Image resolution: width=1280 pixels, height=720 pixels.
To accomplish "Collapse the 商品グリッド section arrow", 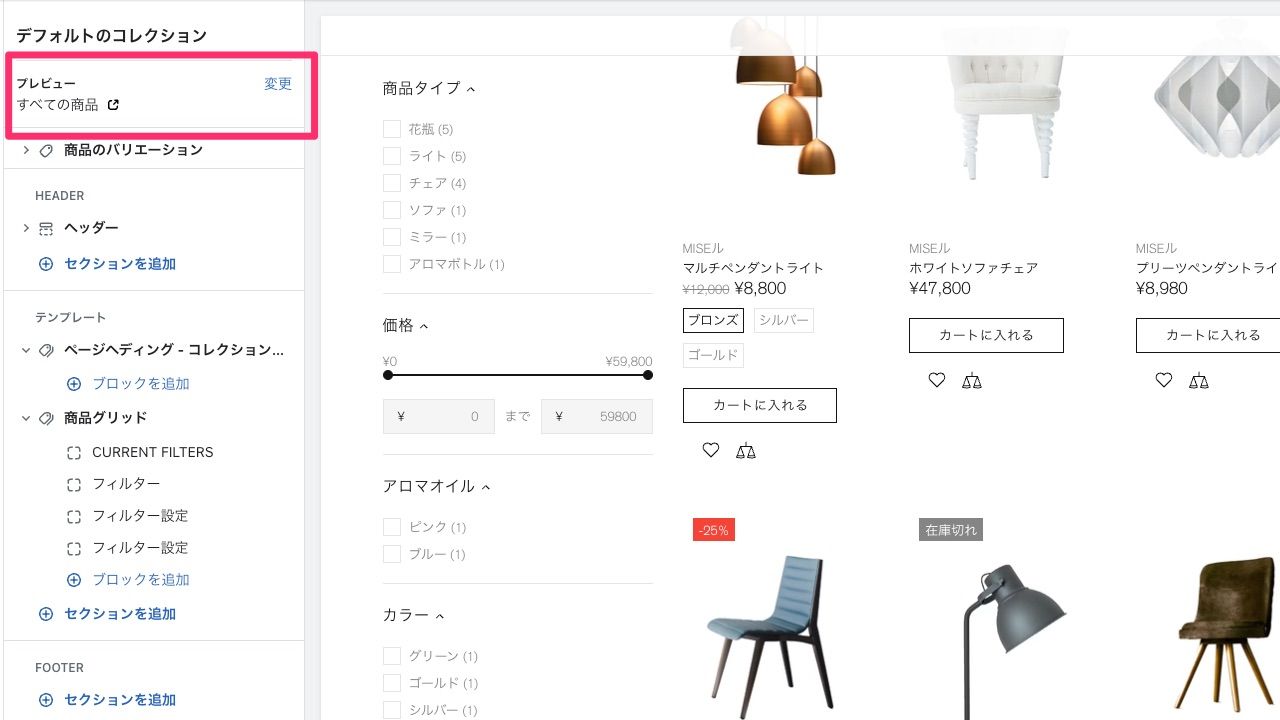I will point(26,418).
